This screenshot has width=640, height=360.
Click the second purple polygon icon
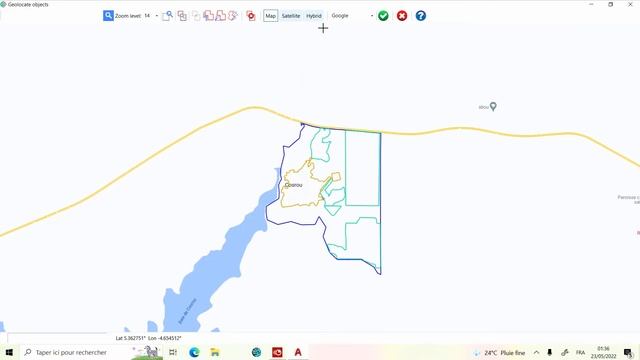pyautogui.click(x=220, y=16)
